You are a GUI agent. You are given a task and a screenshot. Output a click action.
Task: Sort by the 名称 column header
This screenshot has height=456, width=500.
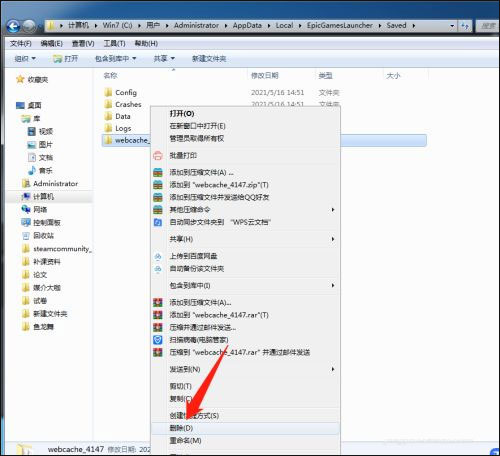click(110, 76)
